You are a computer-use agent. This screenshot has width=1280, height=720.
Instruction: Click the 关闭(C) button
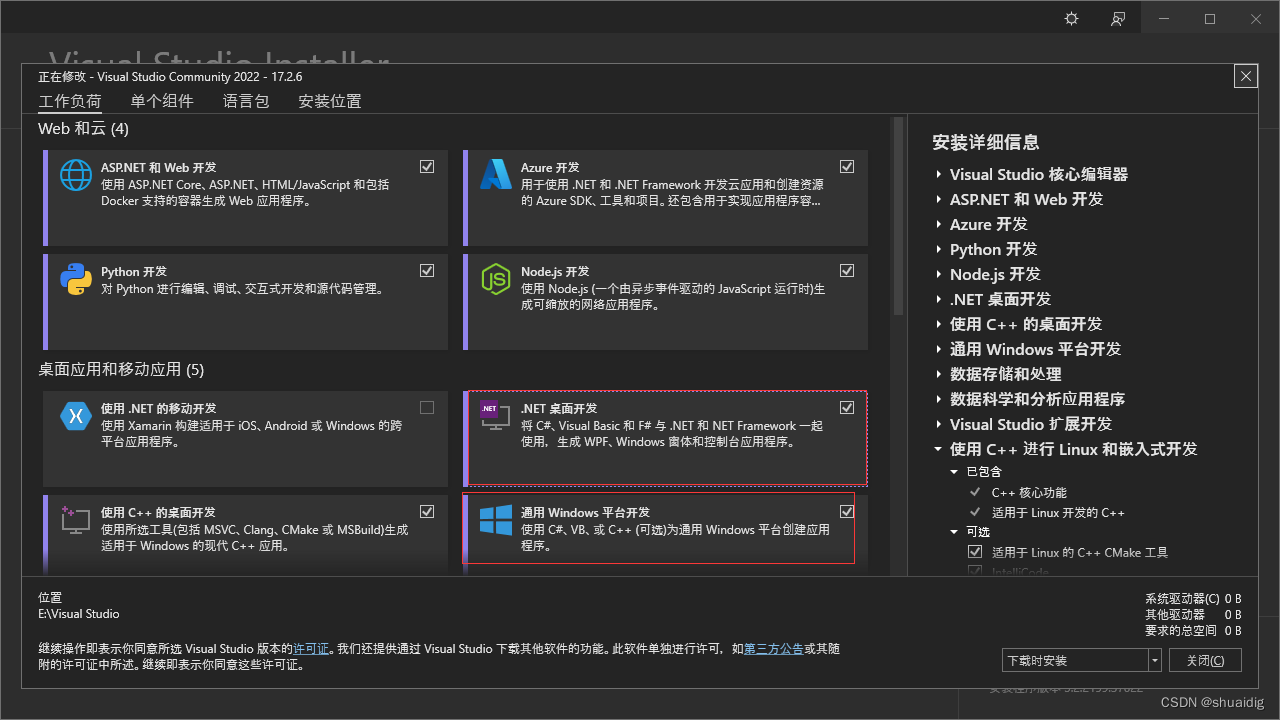pyautogui.click(x=1205, y=660)
